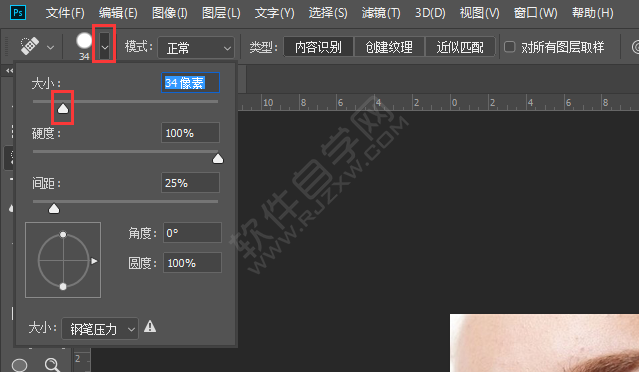
Task: Select the 创建纹理 type button
Action: [389, 47]
